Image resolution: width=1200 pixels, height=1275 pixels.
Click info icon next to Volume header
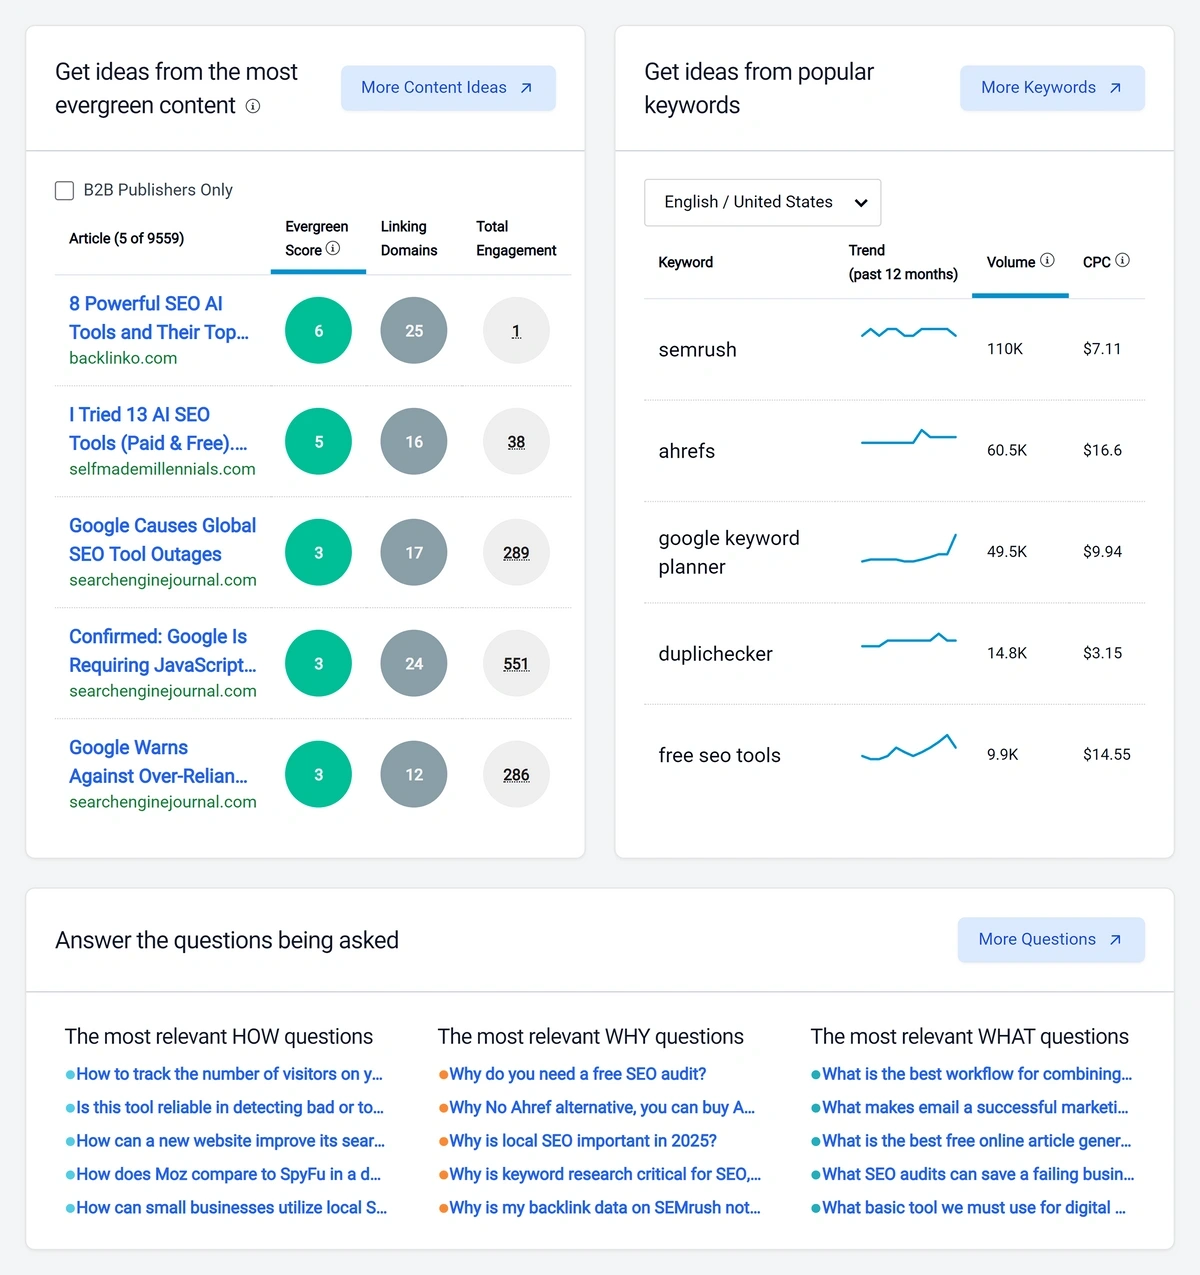(1047, 261)
